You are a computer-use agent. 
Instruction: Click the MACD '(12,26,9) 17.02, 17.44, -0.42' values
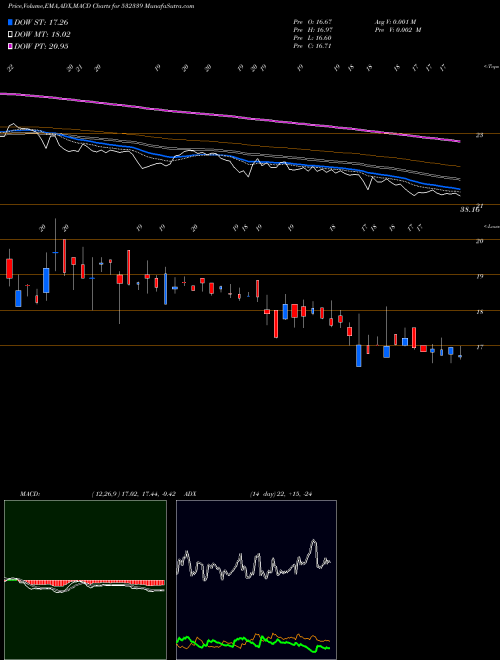pos(136,494)
